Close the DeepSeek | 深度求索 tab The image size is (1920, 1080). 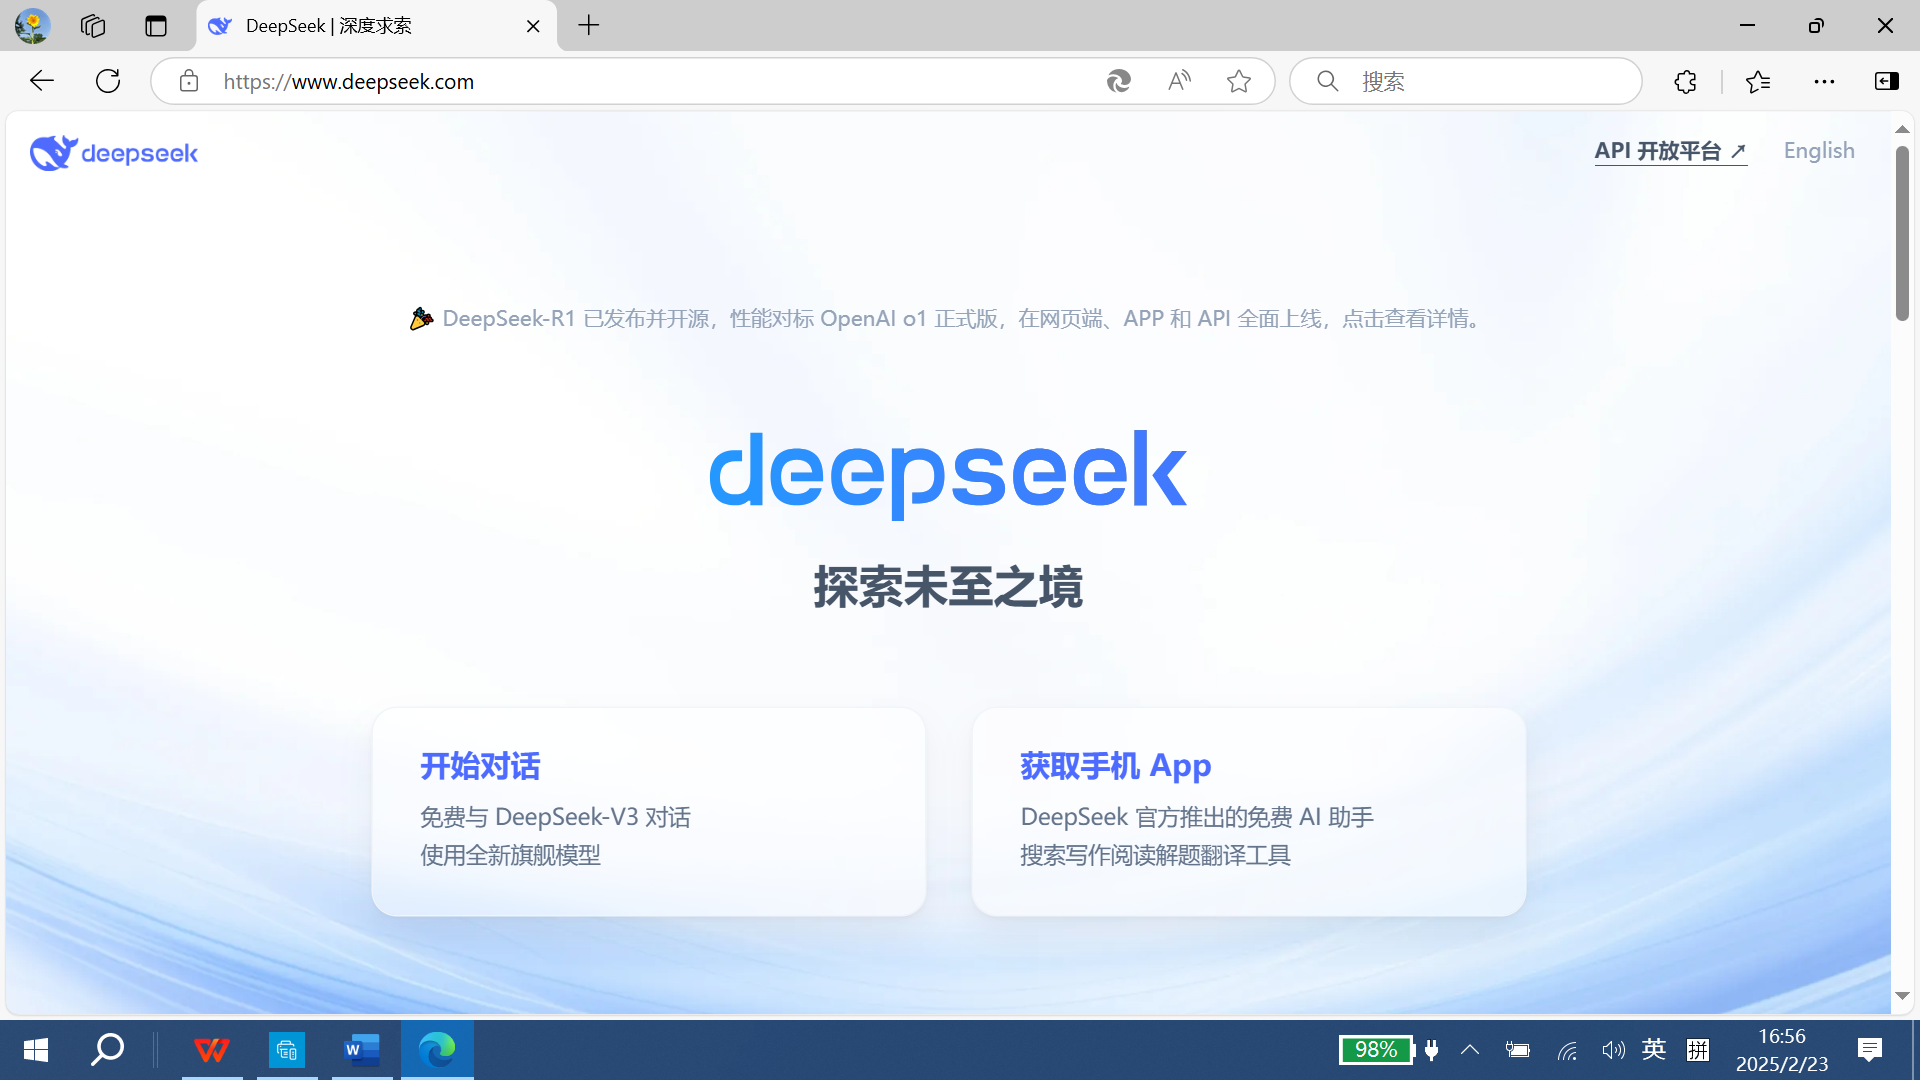point(533,26)
